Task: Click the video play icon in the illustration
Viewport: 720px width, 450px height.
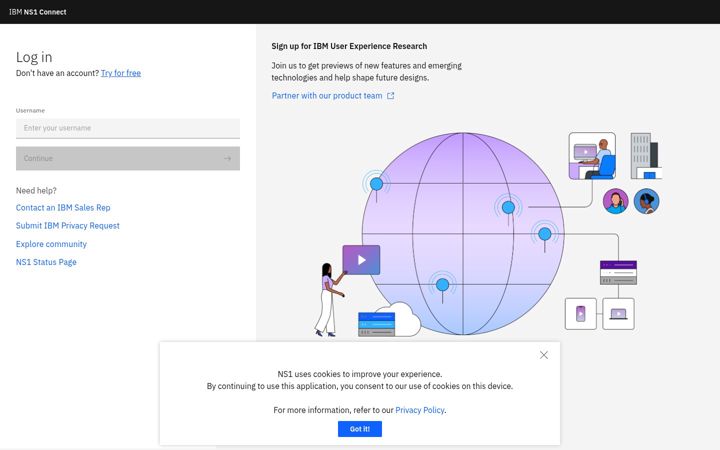Action: point(361,260)
